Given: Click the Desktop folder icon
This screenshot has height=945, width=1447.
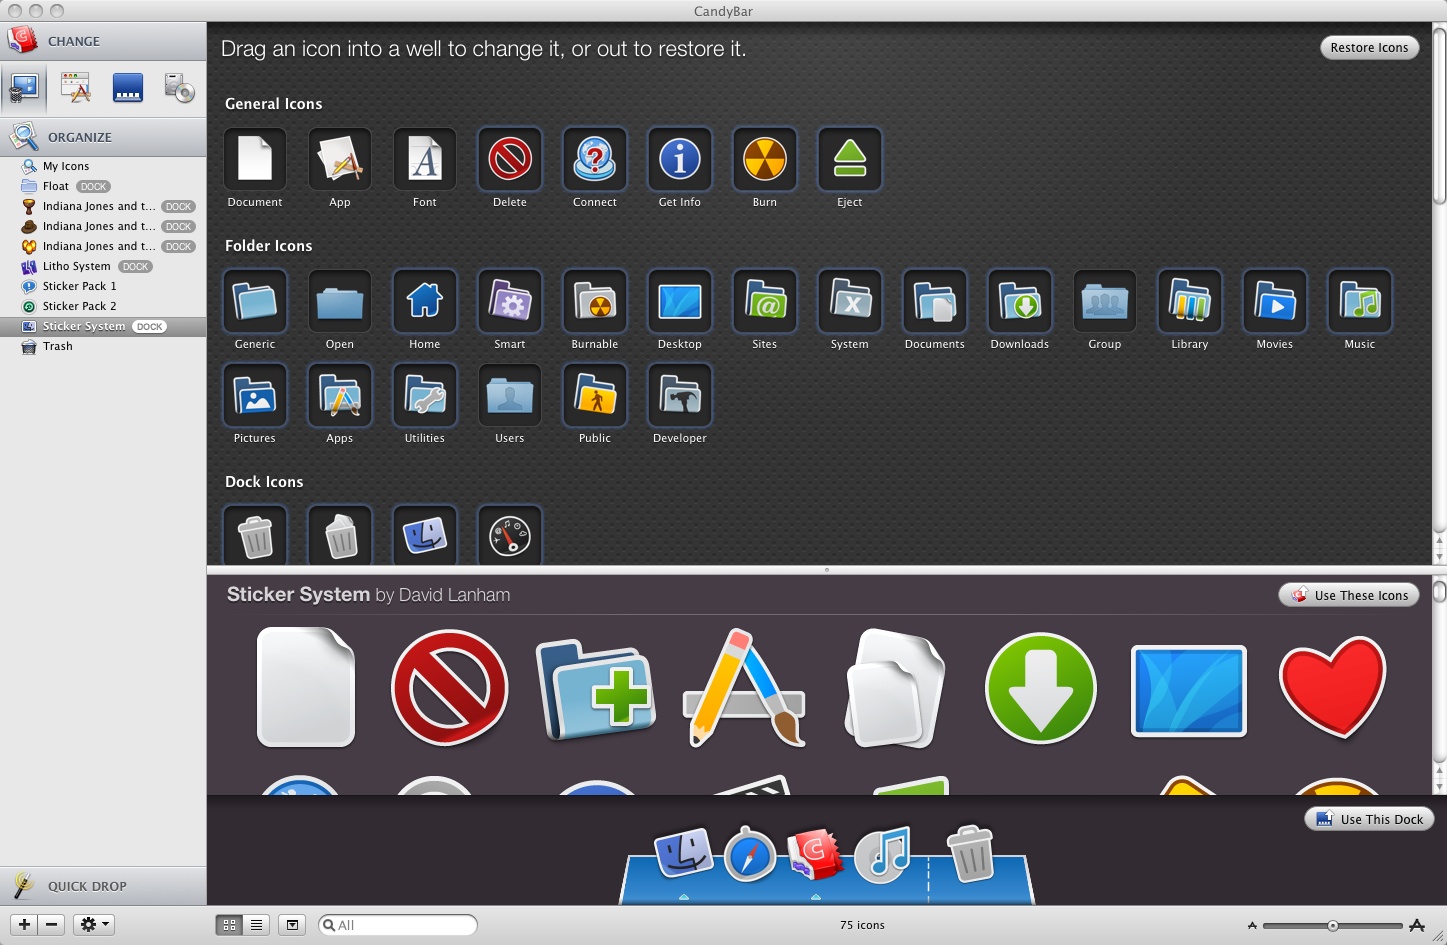Looking at the screenshot, I should pyautogui.click(x=680, y=301).
